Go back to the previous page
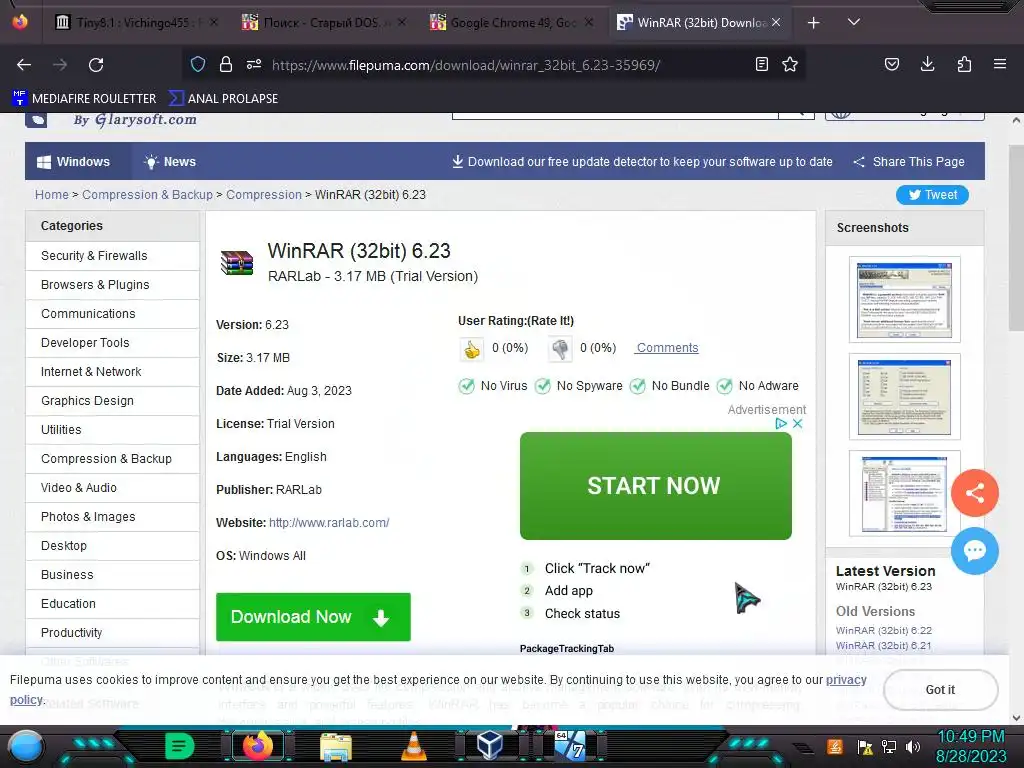Image resolution: width=1024 pixels, height=768 pixels. (24, 65)
